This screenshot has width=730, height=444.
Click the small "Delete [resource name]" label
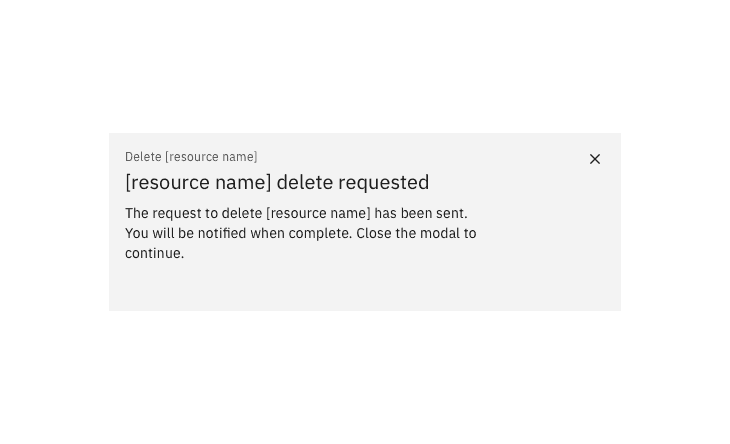[191, 157]
